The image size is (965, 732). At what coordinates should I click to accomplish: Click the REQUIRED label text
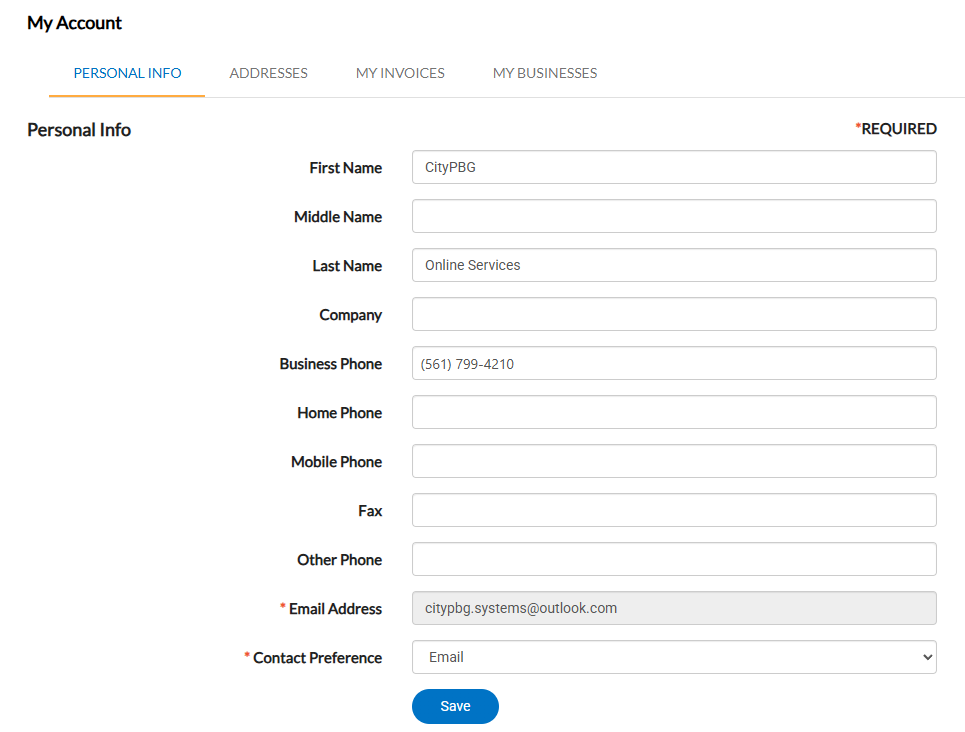pos(896,128)
